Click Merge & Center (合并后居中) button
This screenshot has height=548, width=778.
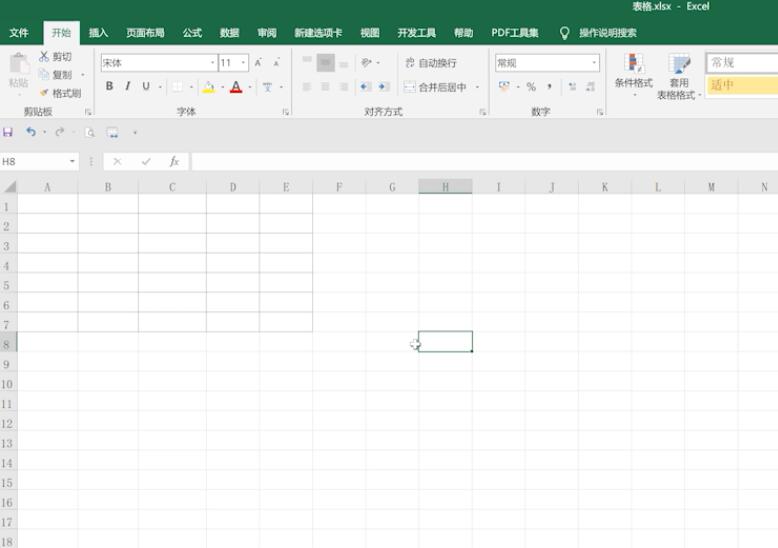435,87
